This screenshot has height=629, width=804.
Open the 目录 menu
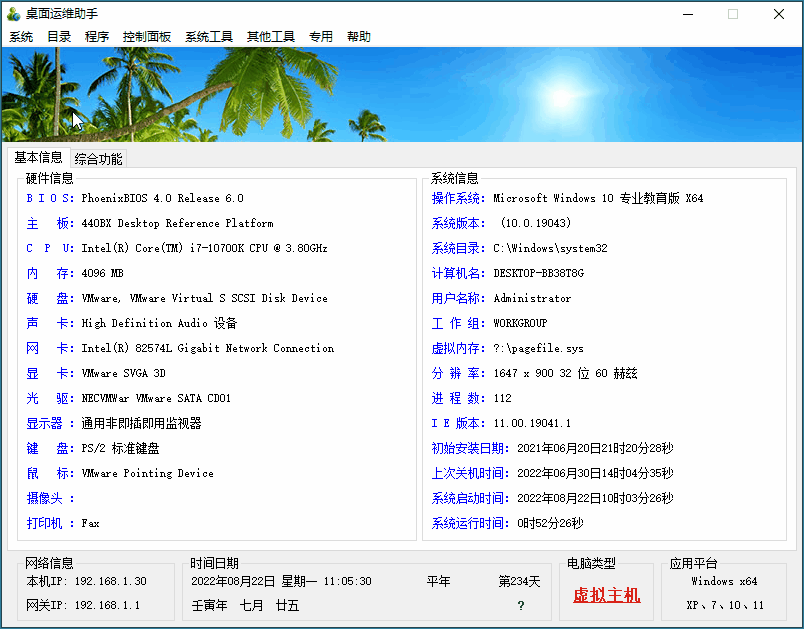pos(58,36)
